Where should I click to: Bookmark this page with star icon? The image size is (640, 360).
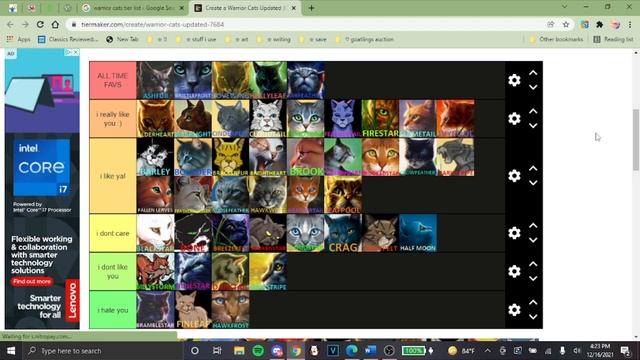[x=566, y=24]
